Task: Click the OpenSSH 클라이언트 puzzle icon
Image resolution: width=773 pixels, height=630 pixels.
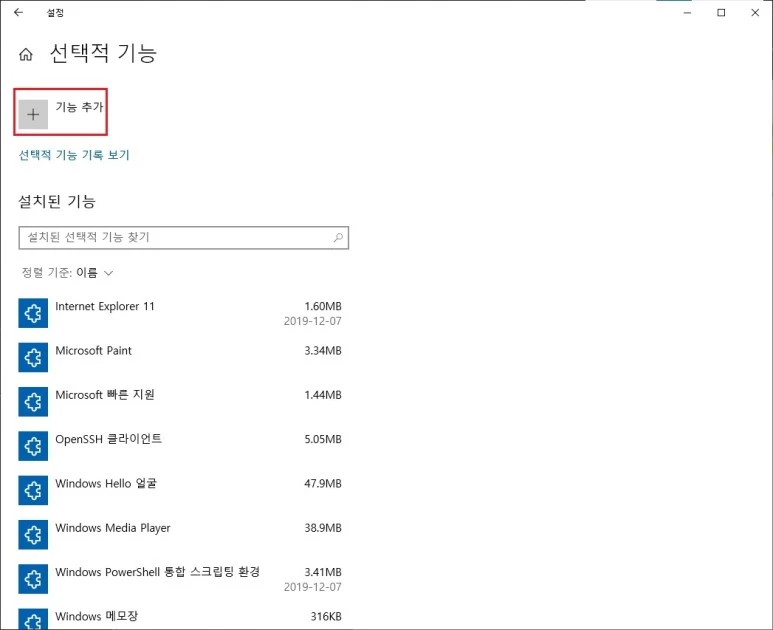Action: 33,446
